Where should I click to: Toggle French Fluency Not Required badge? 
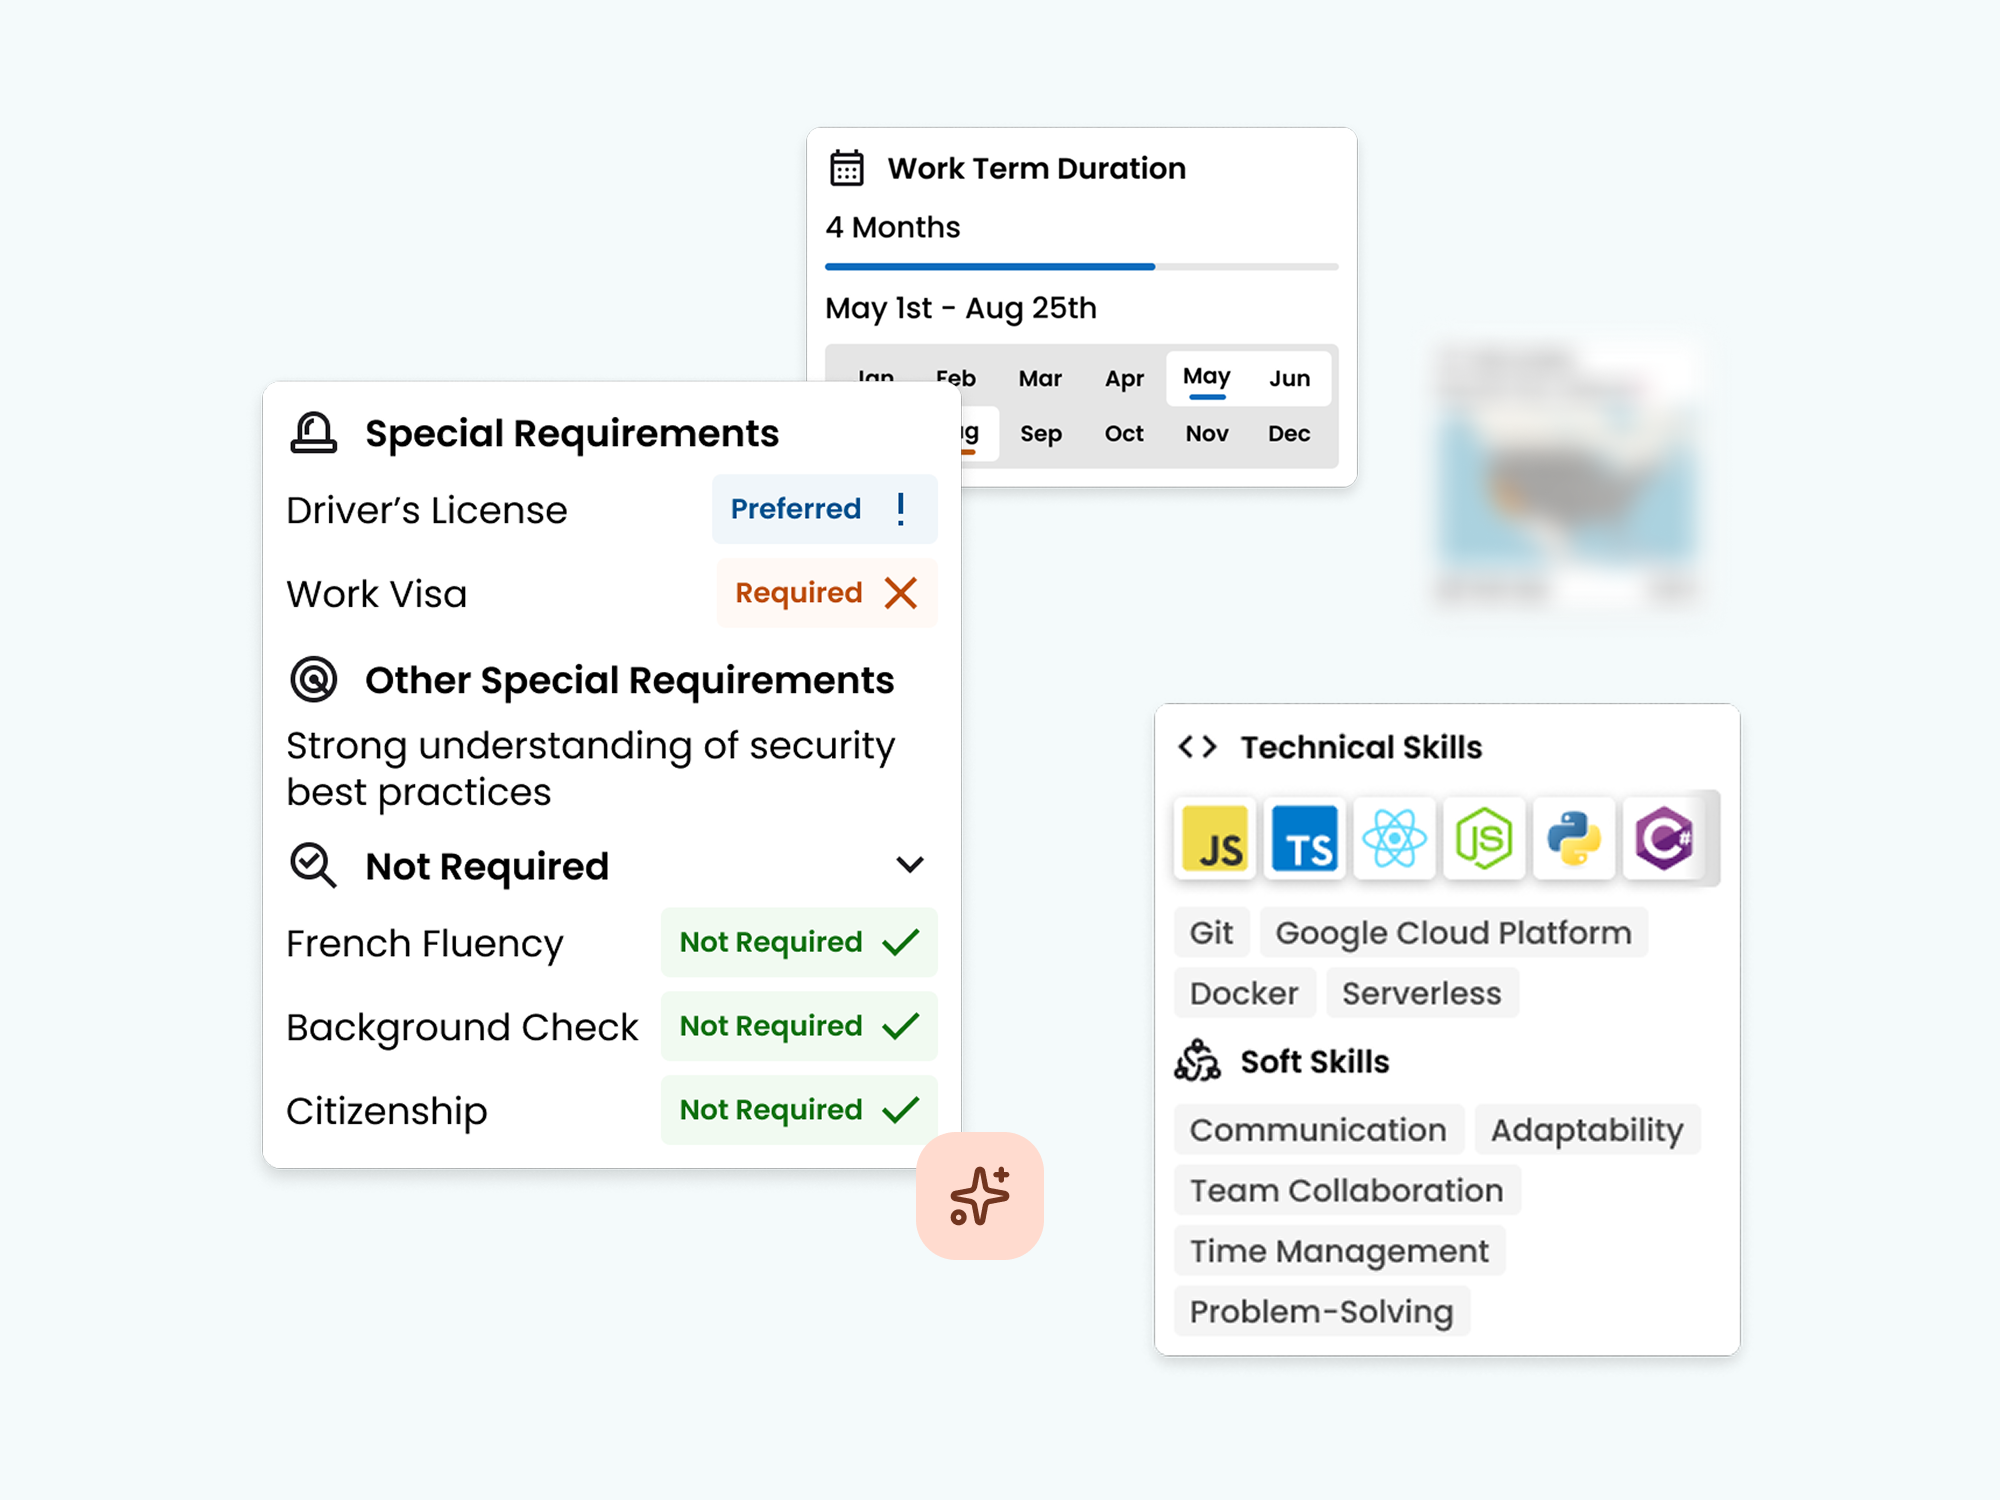coord(798,942)
